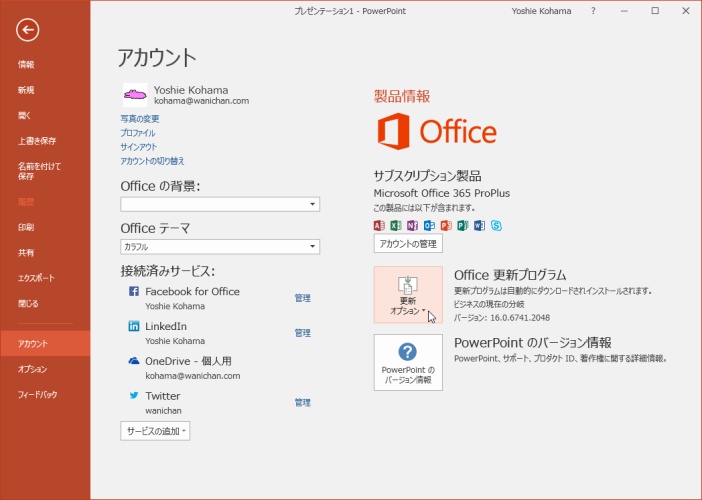Click the Facebook for Office icon
This screenshot has height=500, width=702.
click(x=133, y=291)
